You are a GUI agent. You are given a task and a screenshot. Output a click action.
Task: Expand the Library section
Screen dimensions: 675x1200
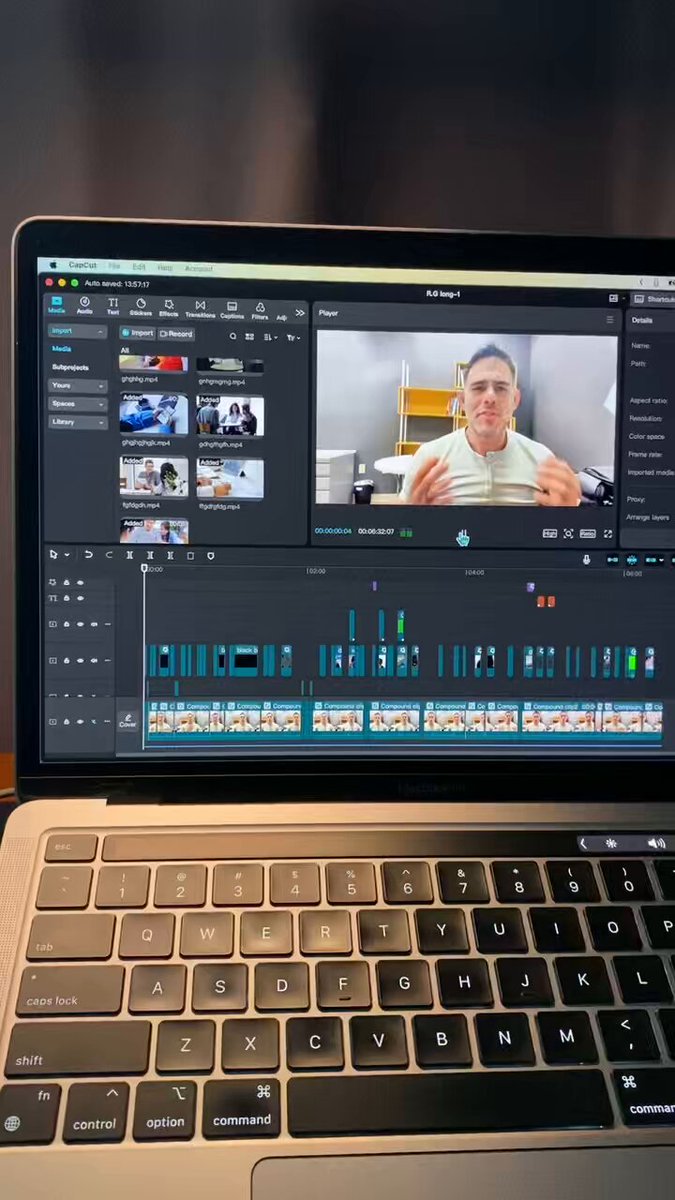tap(78, 422)
